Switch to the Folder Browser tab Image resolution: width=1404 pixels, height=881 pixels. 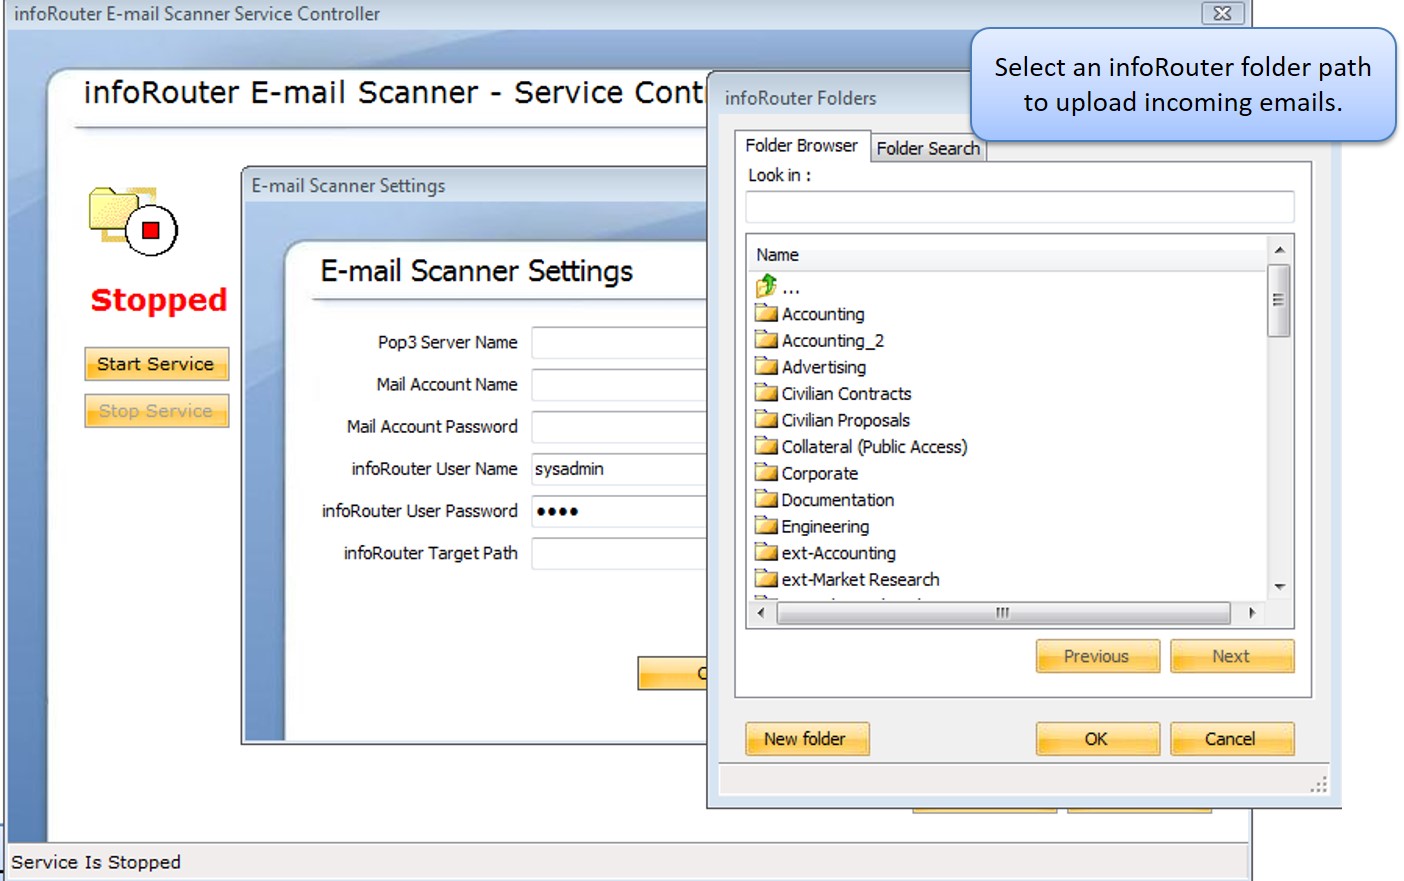[x=800, y=145]
